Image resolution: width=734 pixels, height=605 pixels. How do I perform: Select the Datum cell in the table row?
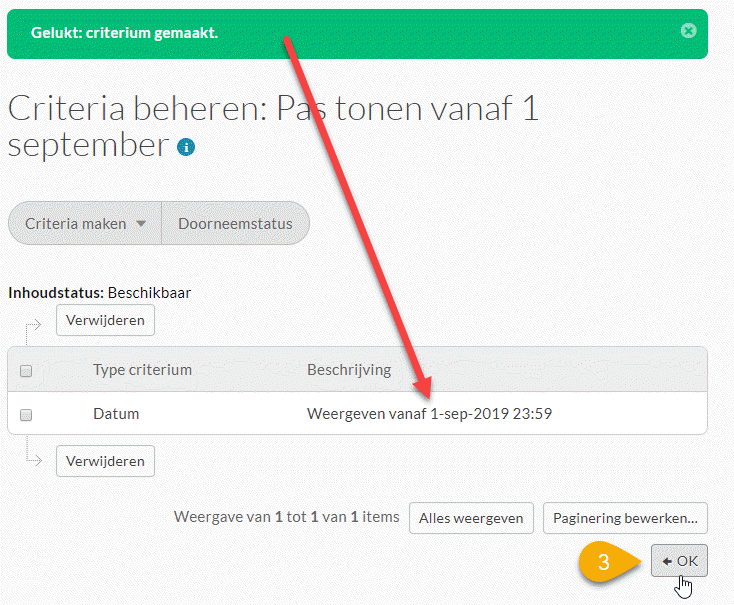pyautogui.click(x=116, y=414)
